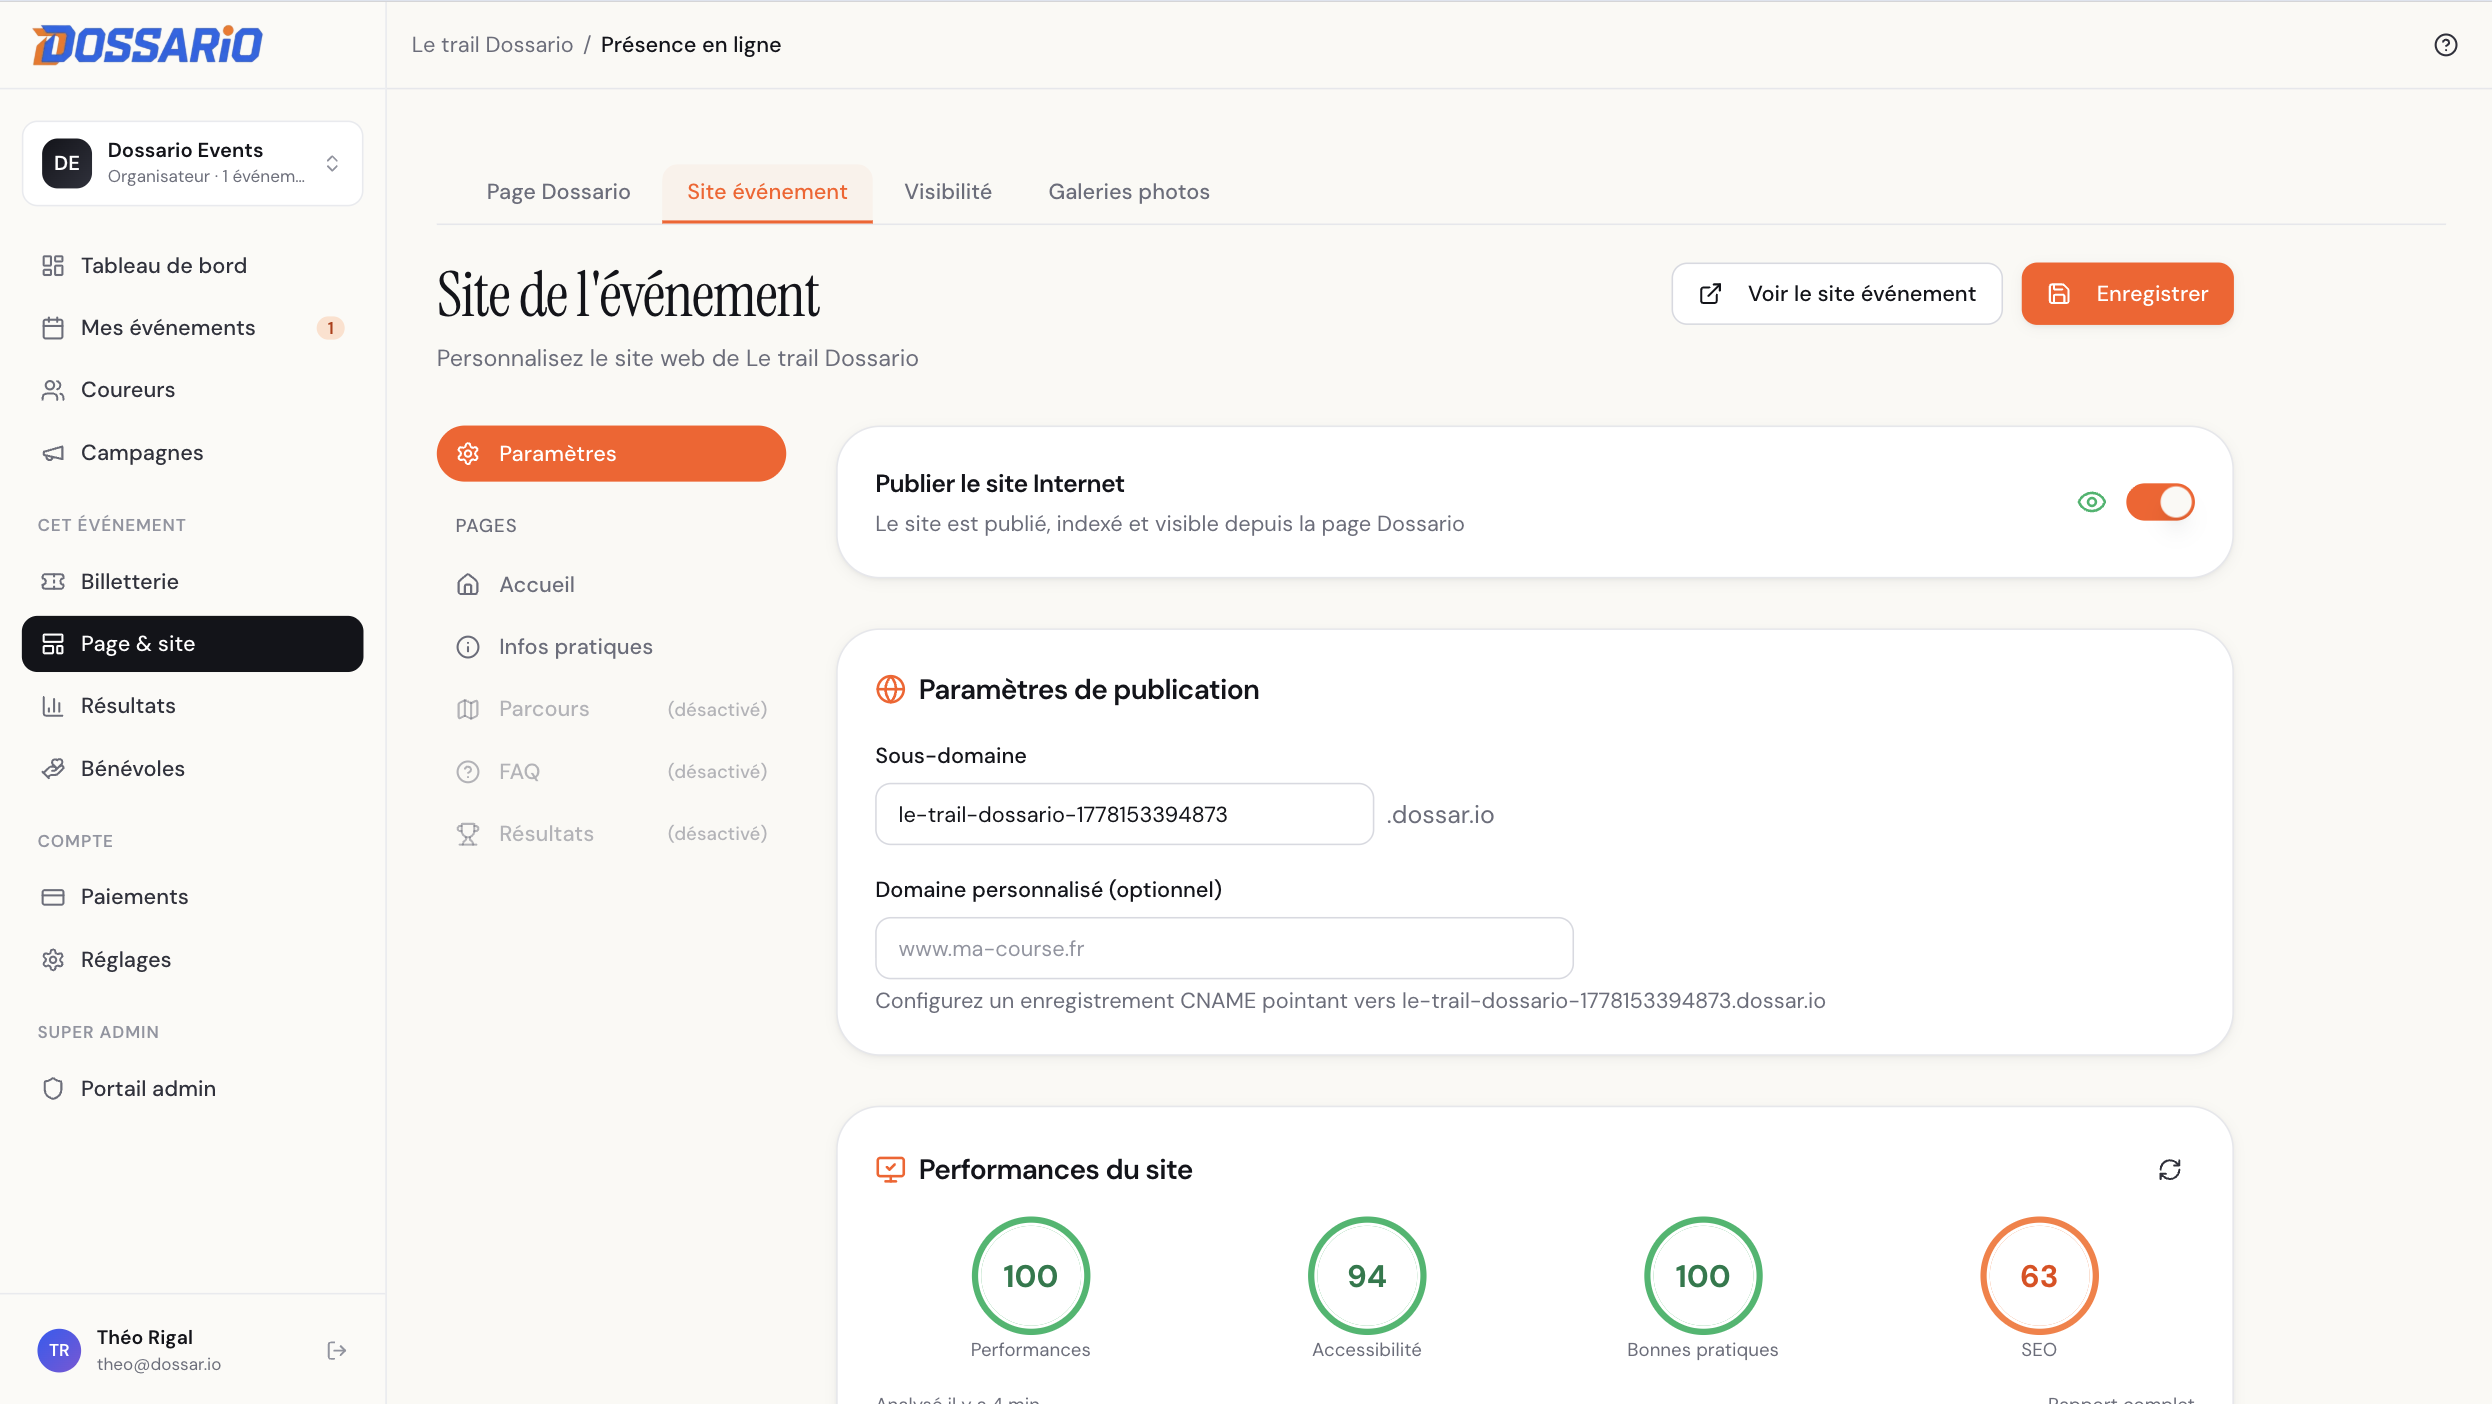The image size is (2492, 1404).
Task: Click the Mes événements badge showing 1
Action: [x=331, y=328]
